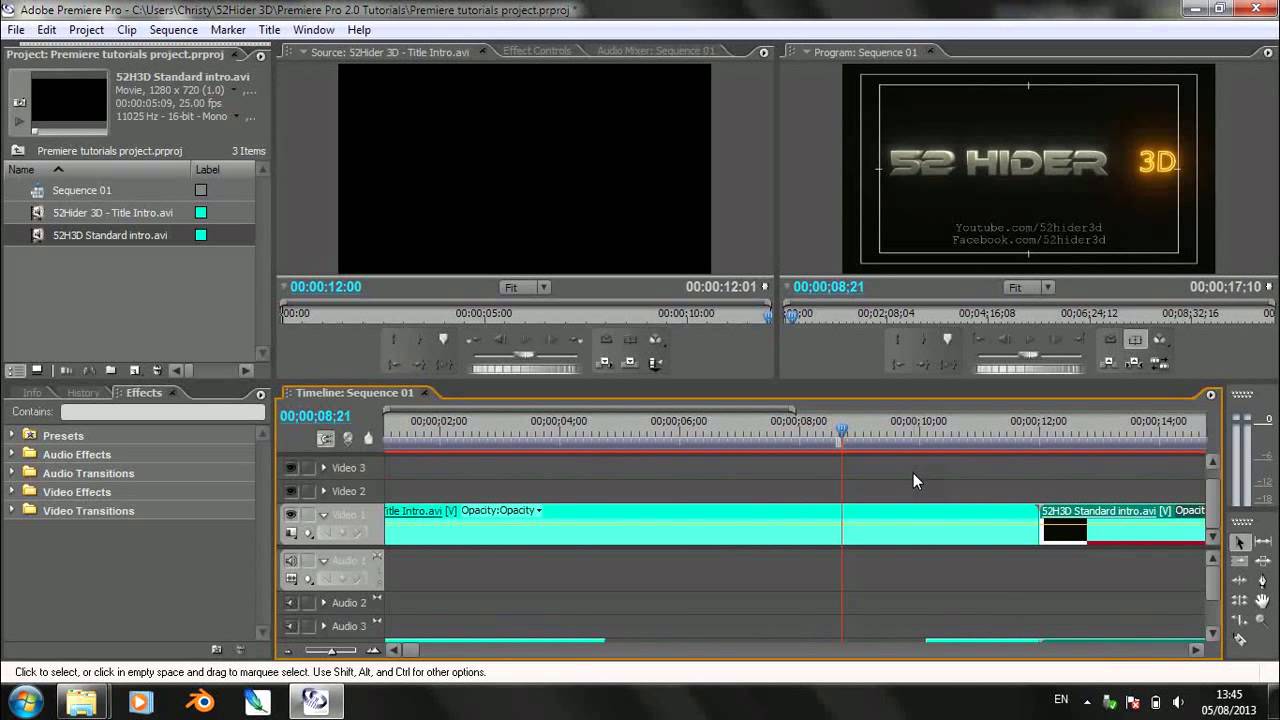Viewport: 1280px width, 720px height.
Task: Select the Razor tool
Action: point(1240,639)
